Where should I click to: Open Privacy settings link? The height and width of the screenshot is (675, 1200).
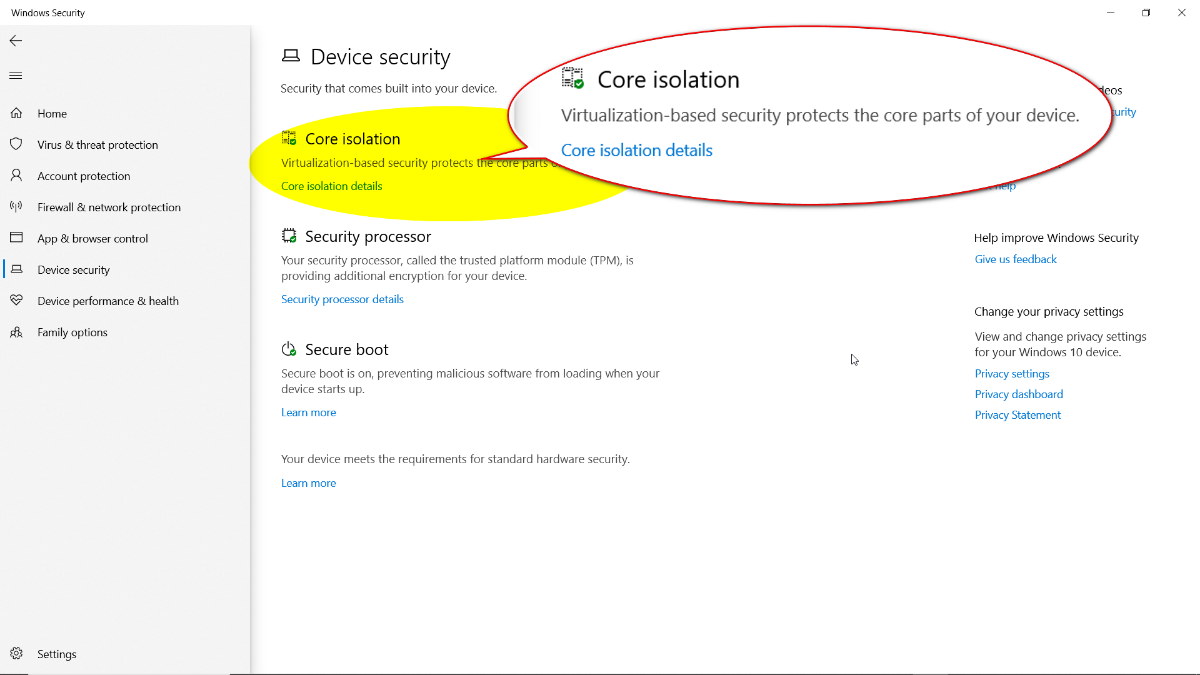(x=1012, y=373)
